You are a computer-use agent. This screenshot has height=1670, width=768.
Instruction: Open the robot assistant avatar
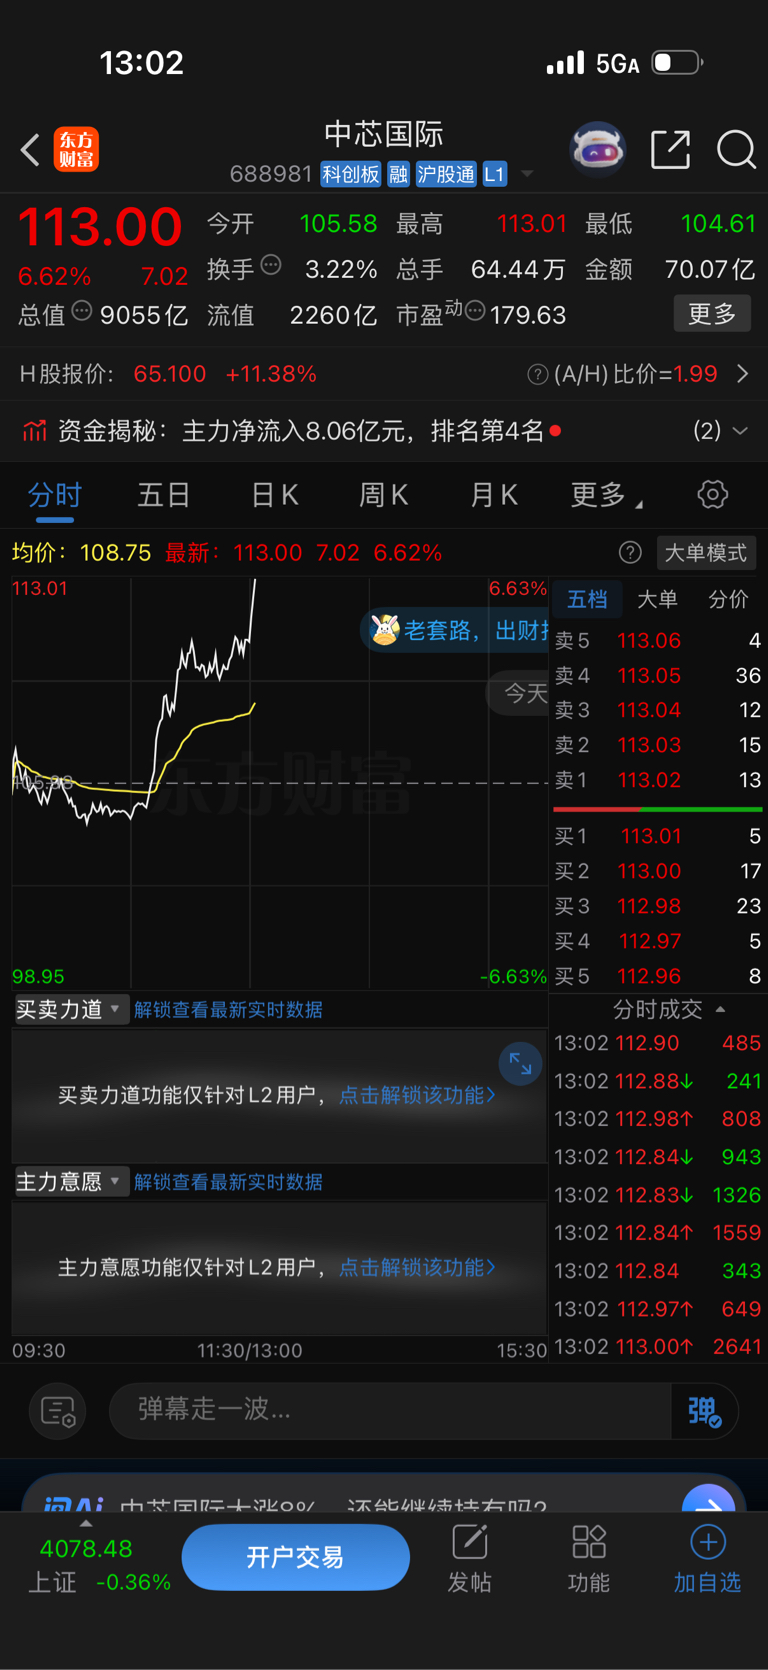click(598, 150)
